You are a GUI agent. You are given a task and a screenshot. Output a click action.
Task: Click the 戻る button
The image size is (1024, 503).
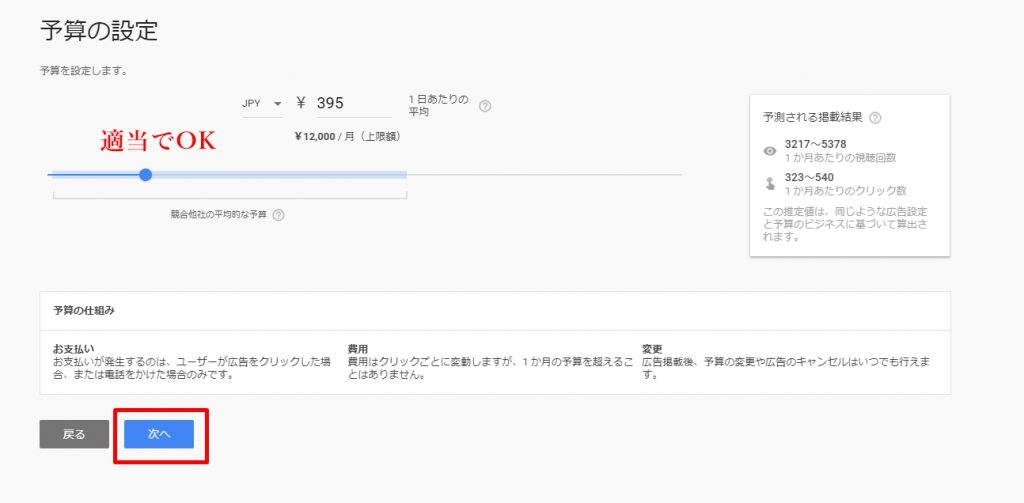pyautogui.click(x=74, y=434)
